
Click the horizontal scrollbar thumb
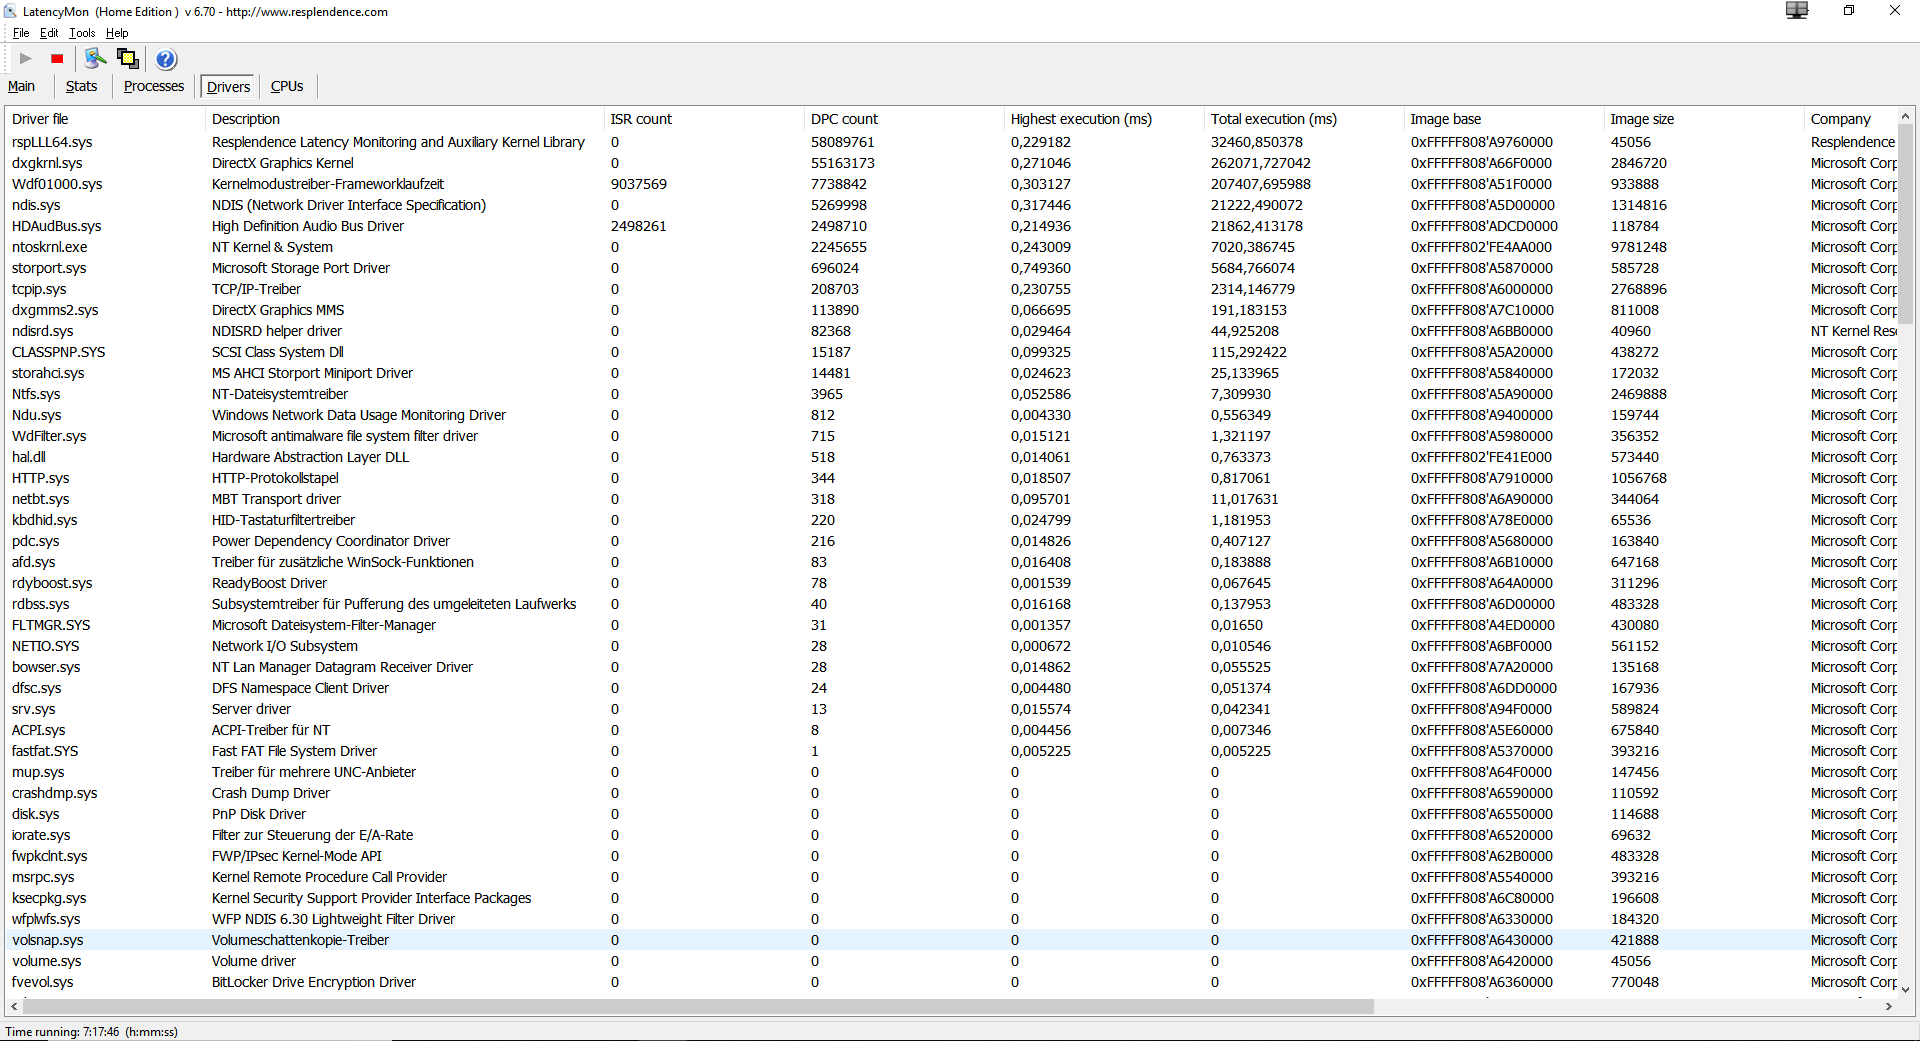(x=698, y=1006)
